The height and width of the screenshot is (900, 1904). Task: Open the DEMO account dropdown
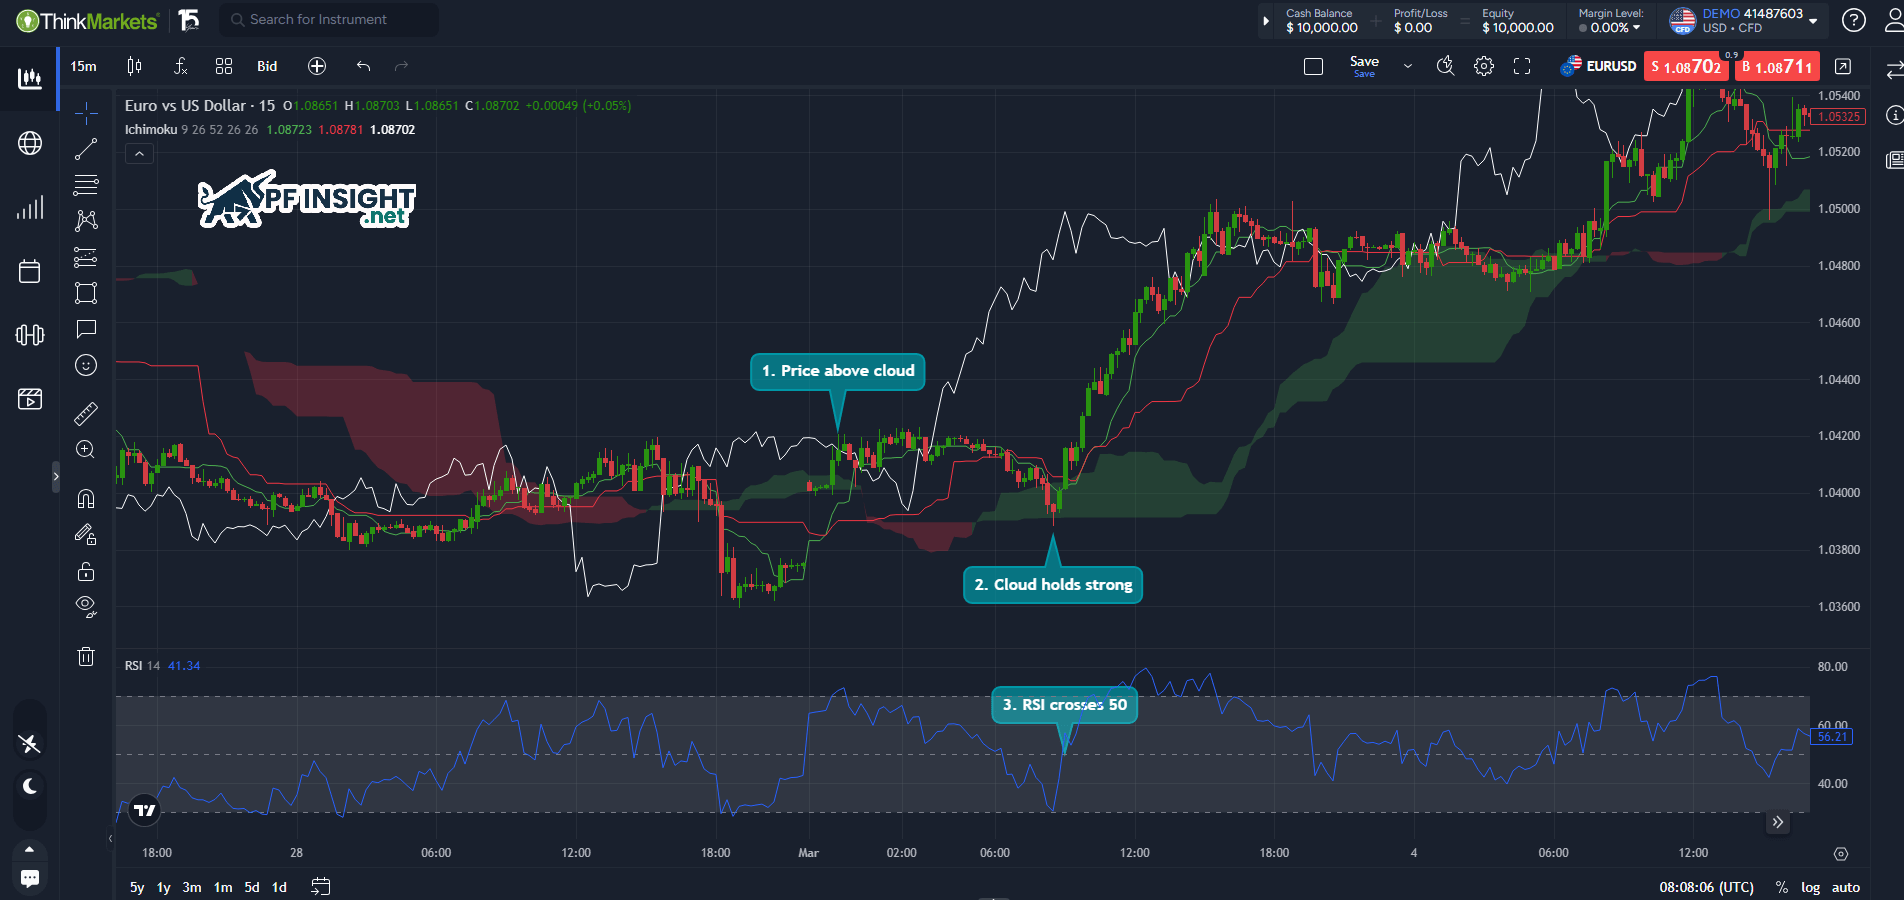pyautogui.click(x=1813, y=20)
